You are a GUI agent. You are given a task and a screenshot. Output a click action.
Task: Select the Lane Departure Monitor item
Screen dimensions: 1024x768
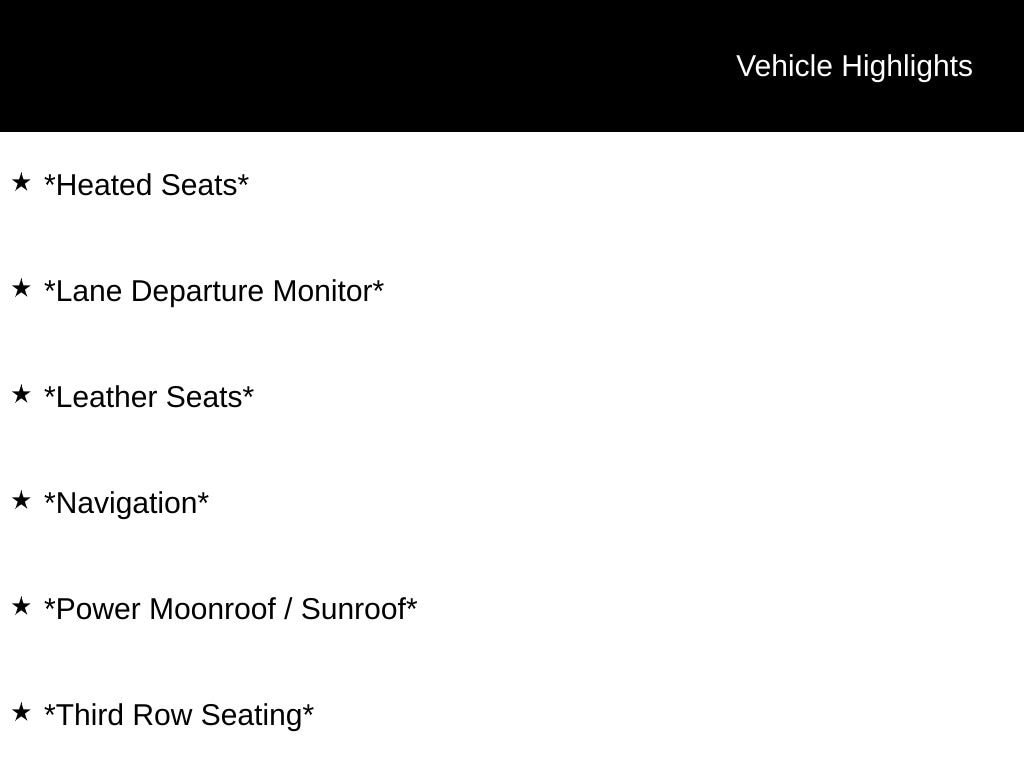click(x=214, y=292)
